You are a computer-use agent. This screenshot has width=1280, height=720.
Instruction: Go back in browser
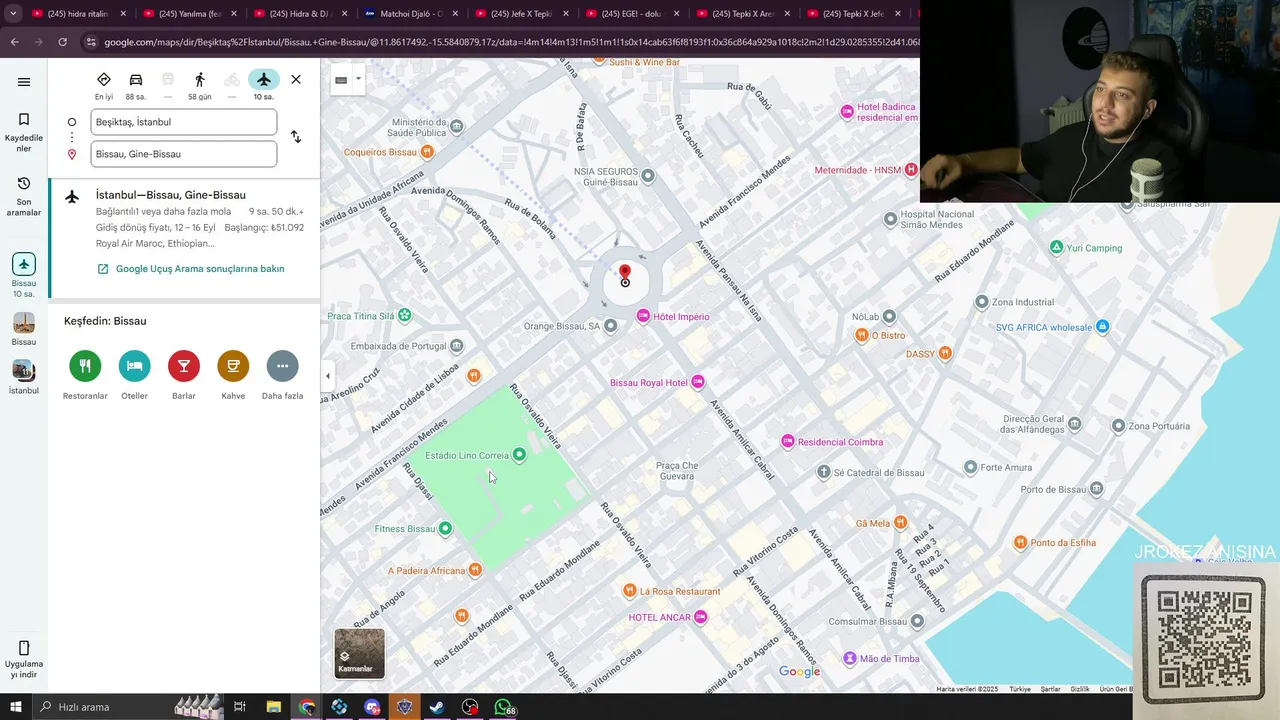pyautogui.click(x=14, y=42)
